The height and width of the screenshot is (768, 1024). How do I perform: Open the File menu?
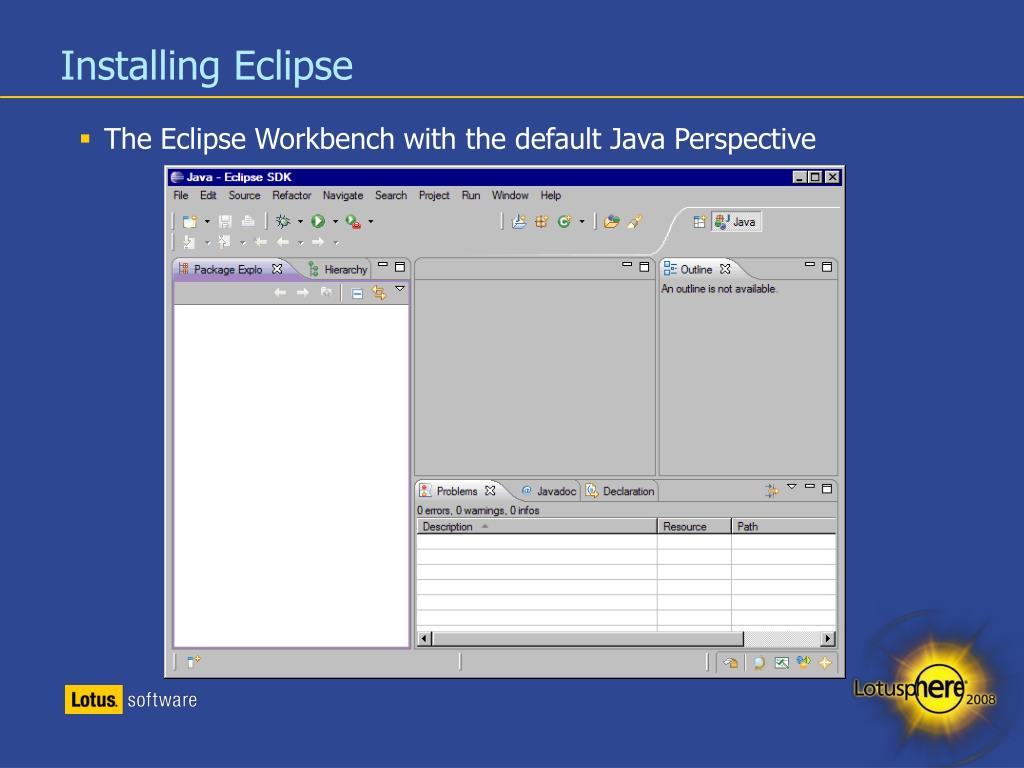point(180,195)
